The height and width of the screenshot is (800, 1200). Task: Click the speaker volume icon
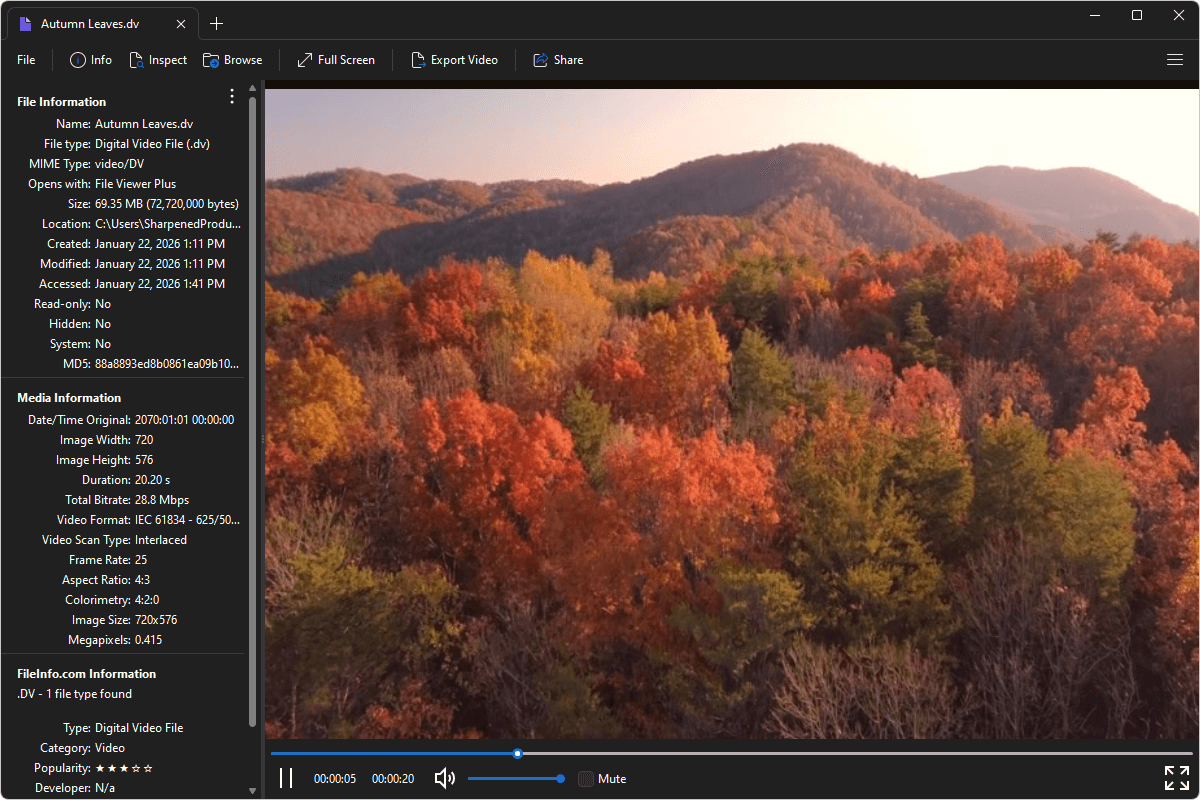click(x=444, y=778)
